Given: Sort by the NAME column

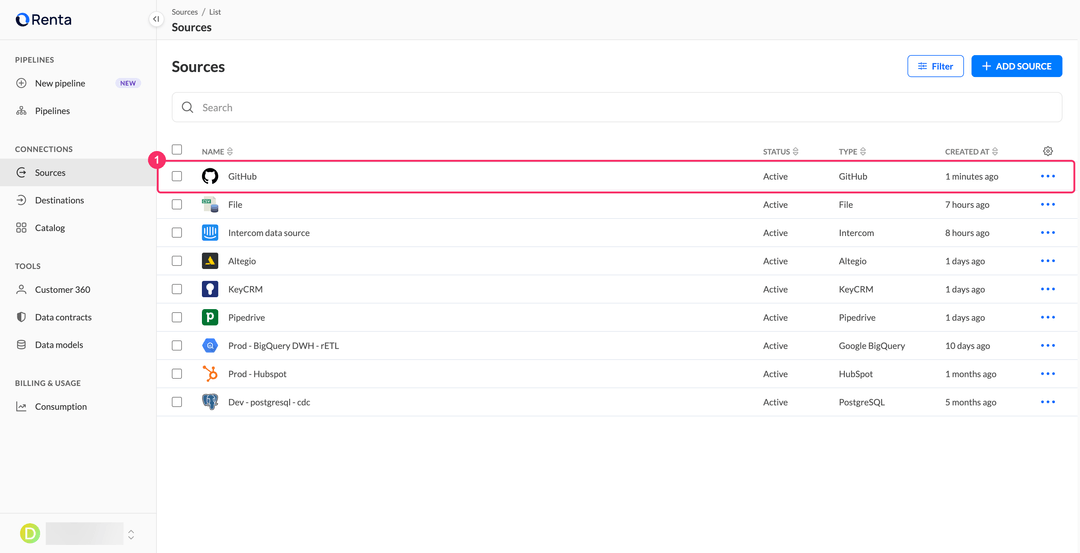Looking at the screenshot, I should point(218,152).
